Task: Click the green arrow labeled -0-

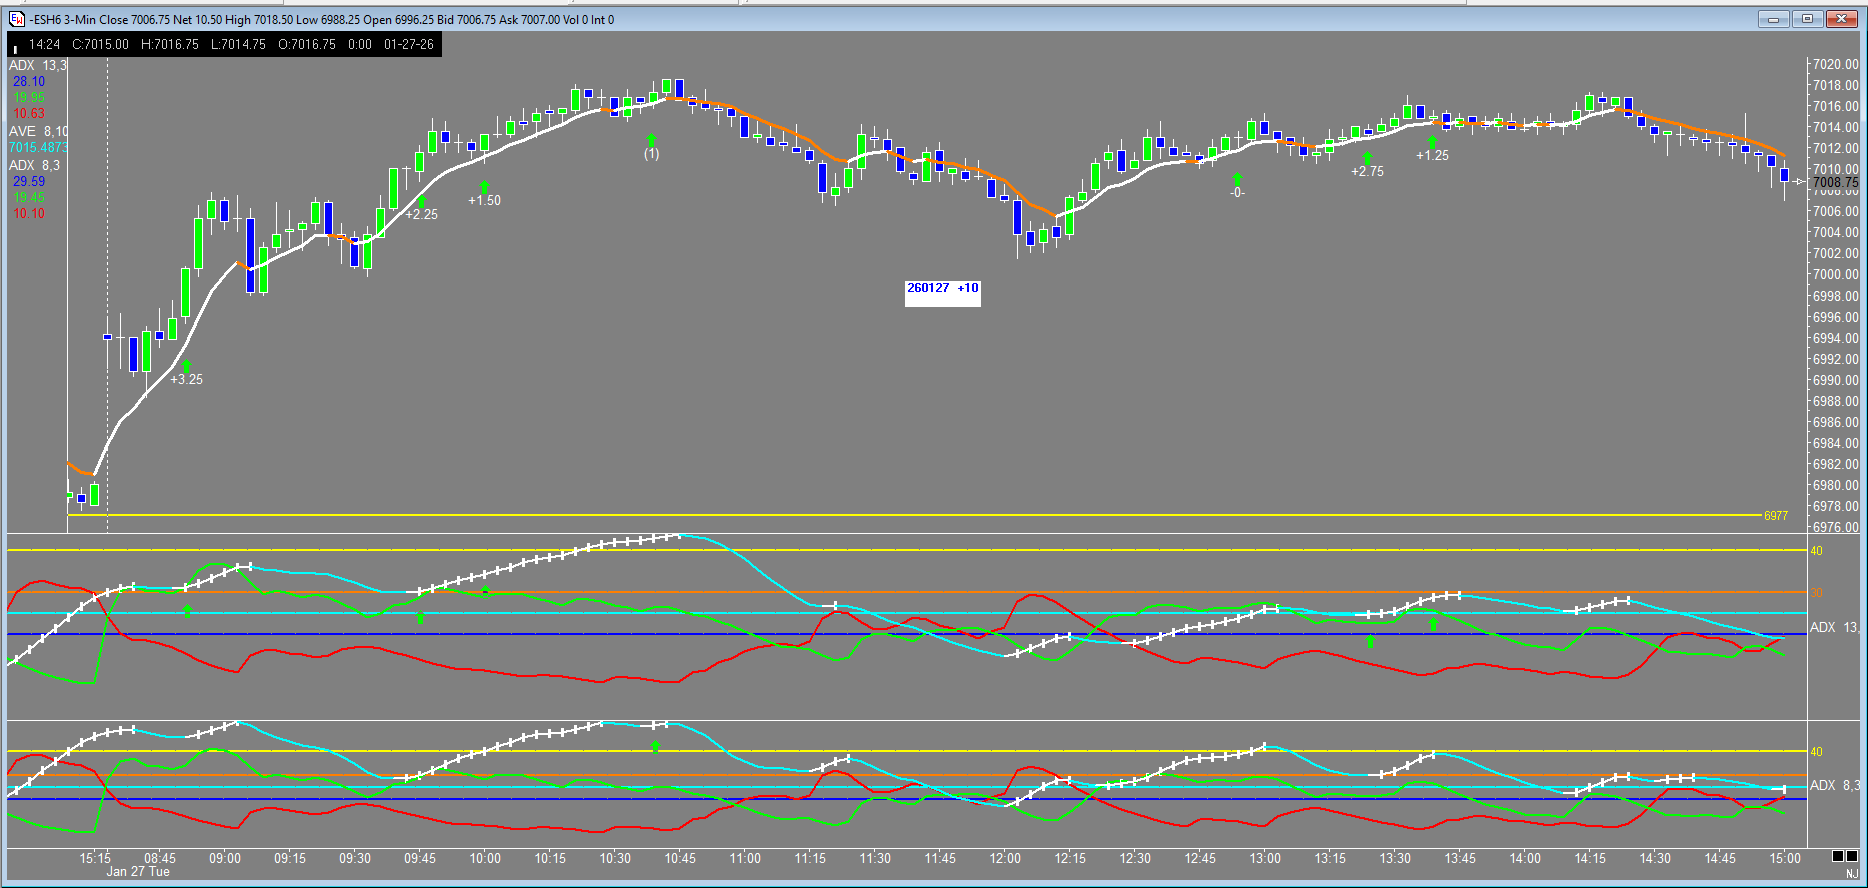Action: 1237,180
